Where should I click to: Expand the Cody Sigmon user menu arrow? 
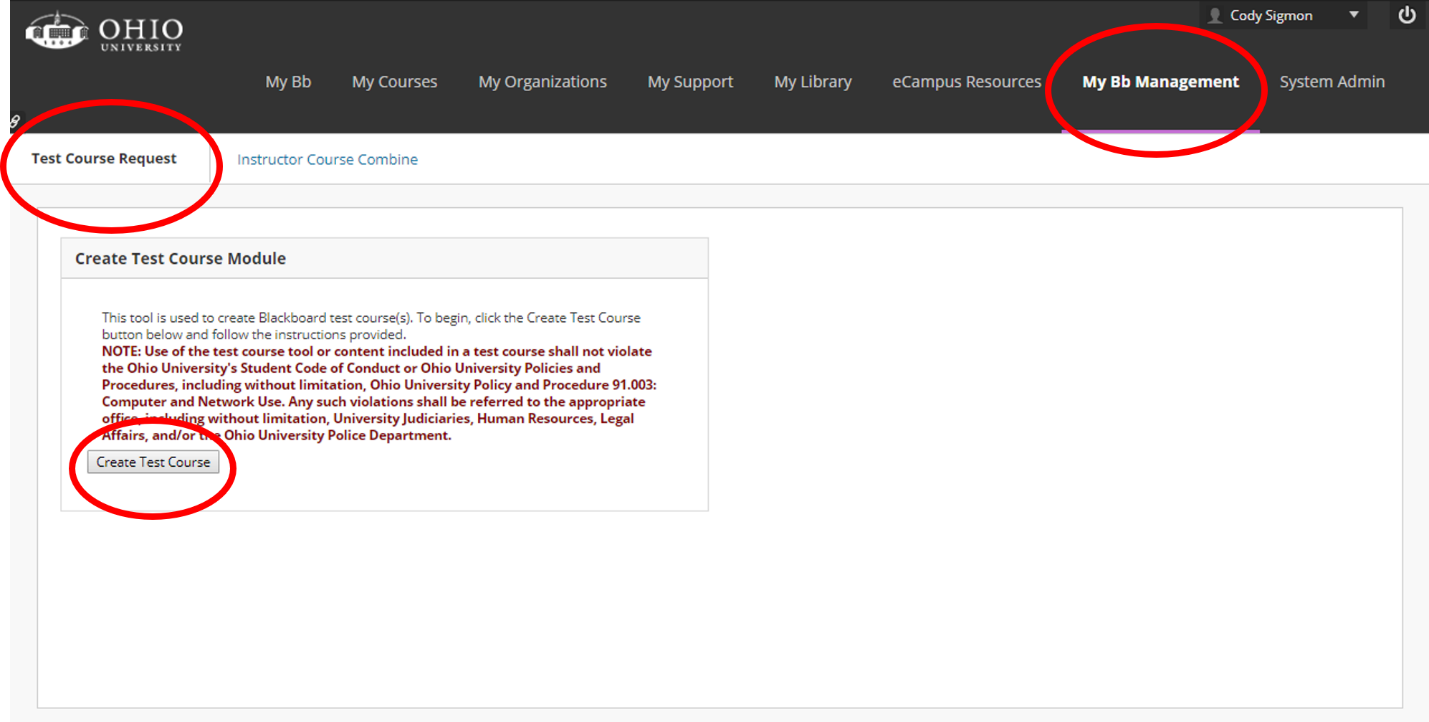(x=1354, y=15)
